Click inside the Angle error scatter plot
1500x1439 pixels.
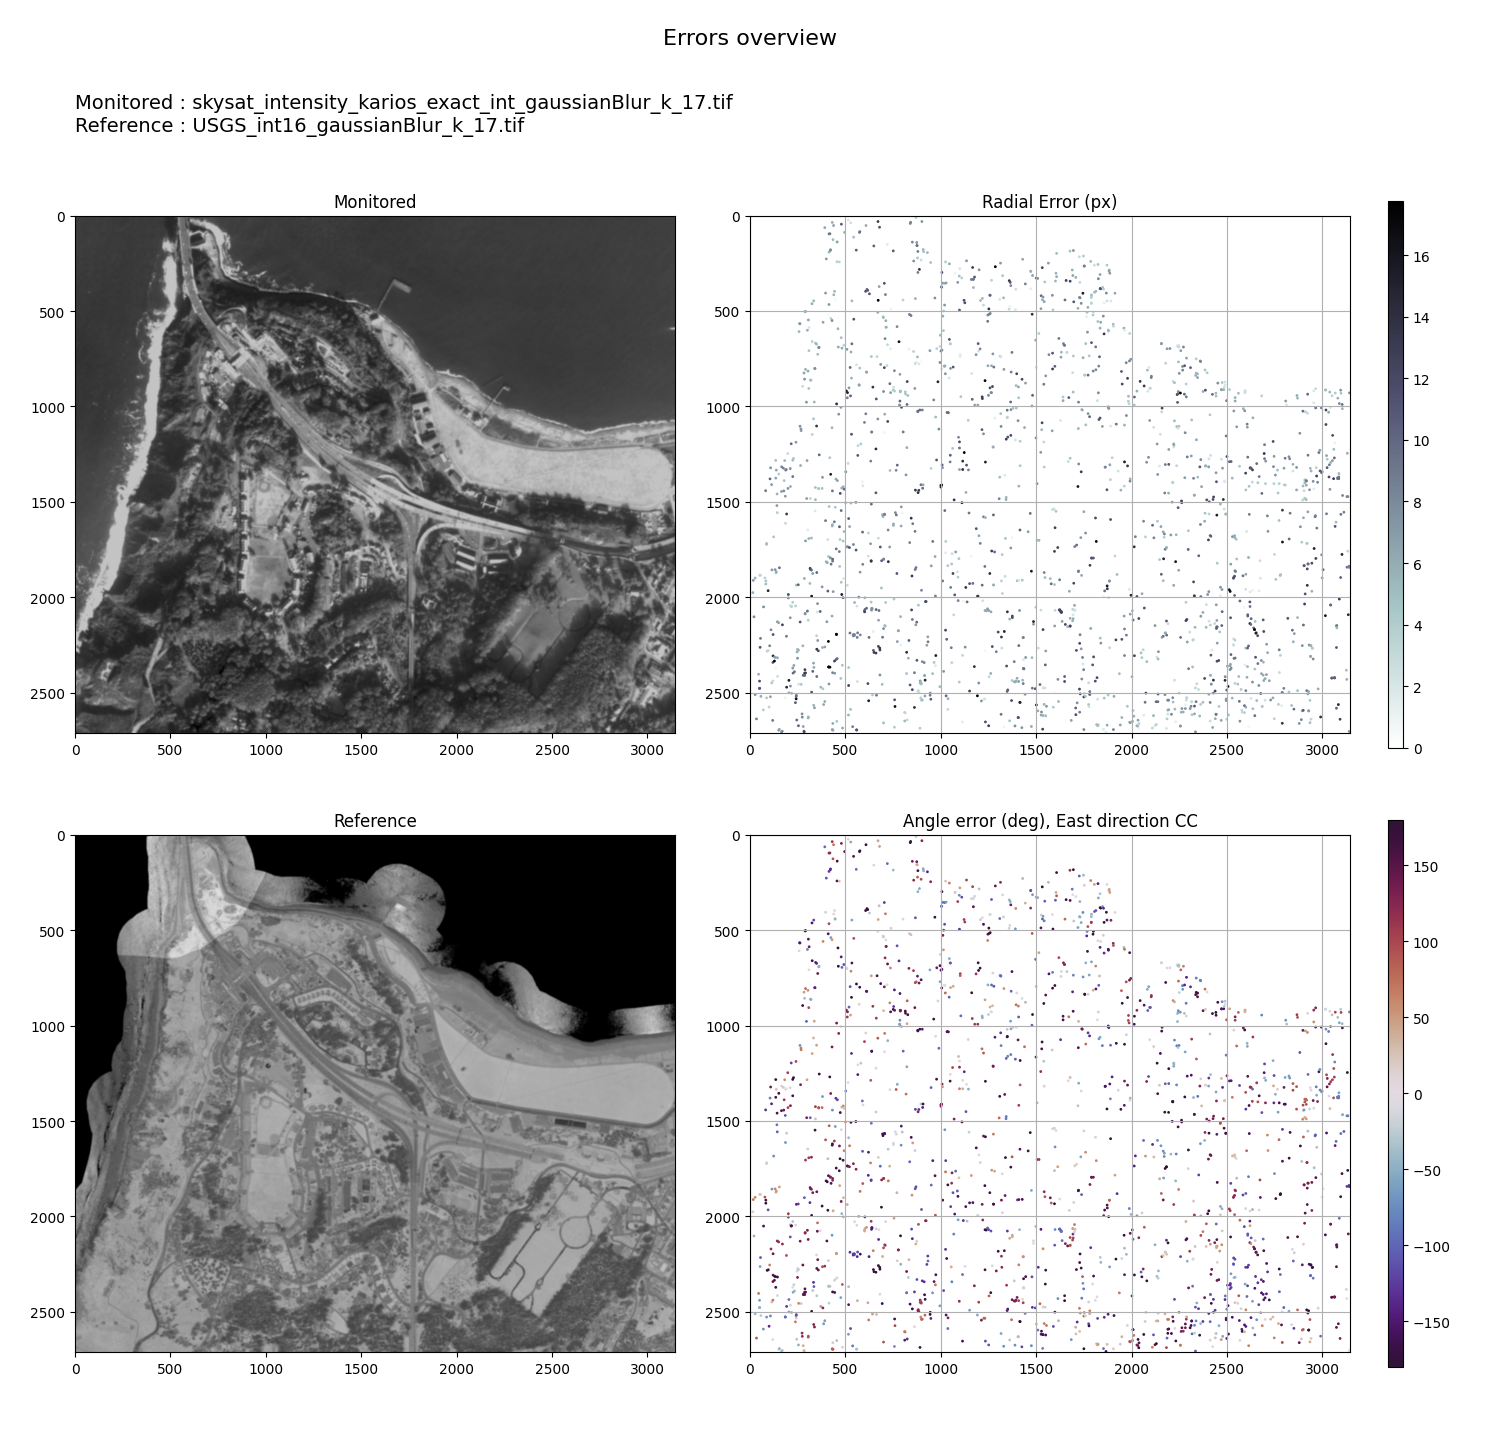(x=1049, y=1093)
